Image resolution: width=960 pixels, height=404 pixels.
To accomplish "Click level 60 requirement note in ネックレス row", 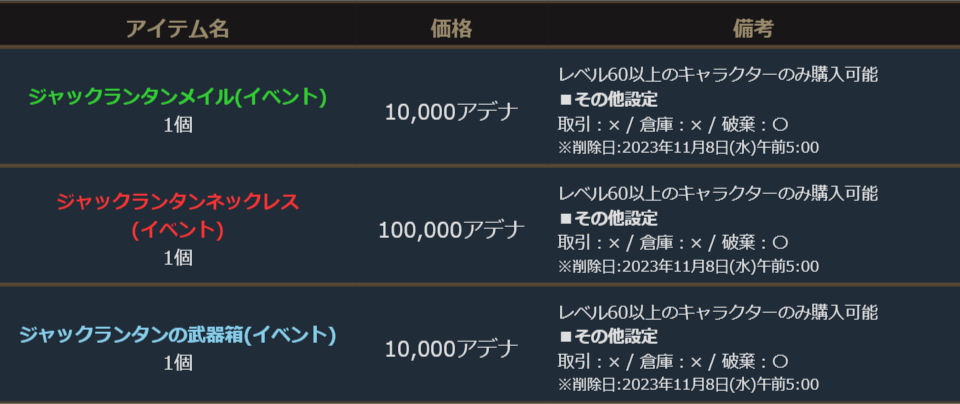I will pos(717,193).
